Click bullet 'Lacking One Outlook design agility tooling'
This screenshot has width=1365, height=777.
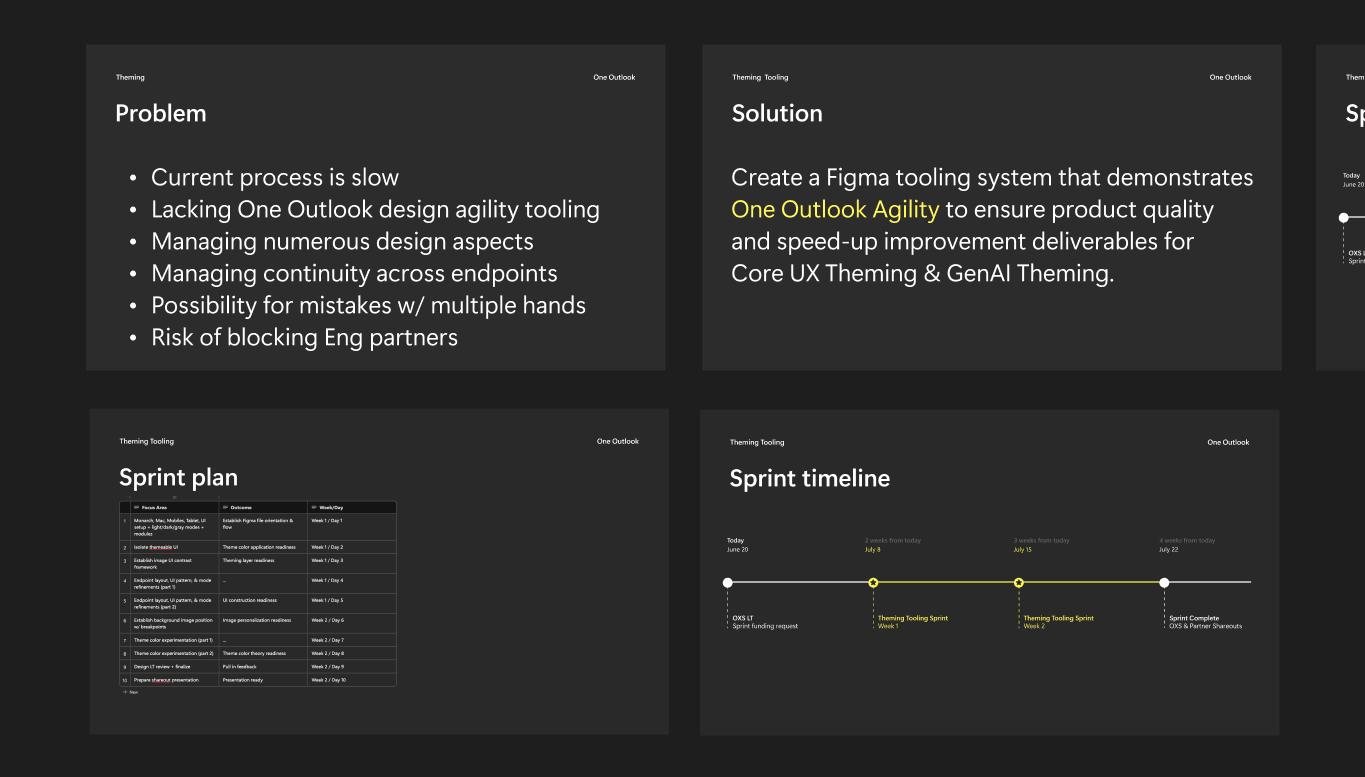coord(375,210)
